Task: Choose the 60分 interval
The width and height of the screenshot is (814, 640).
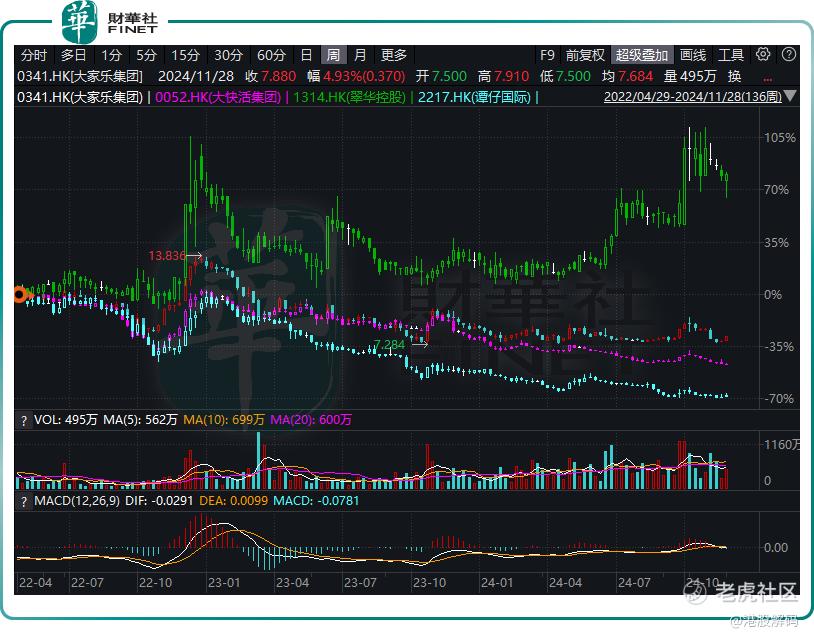Action: point(272,55)
